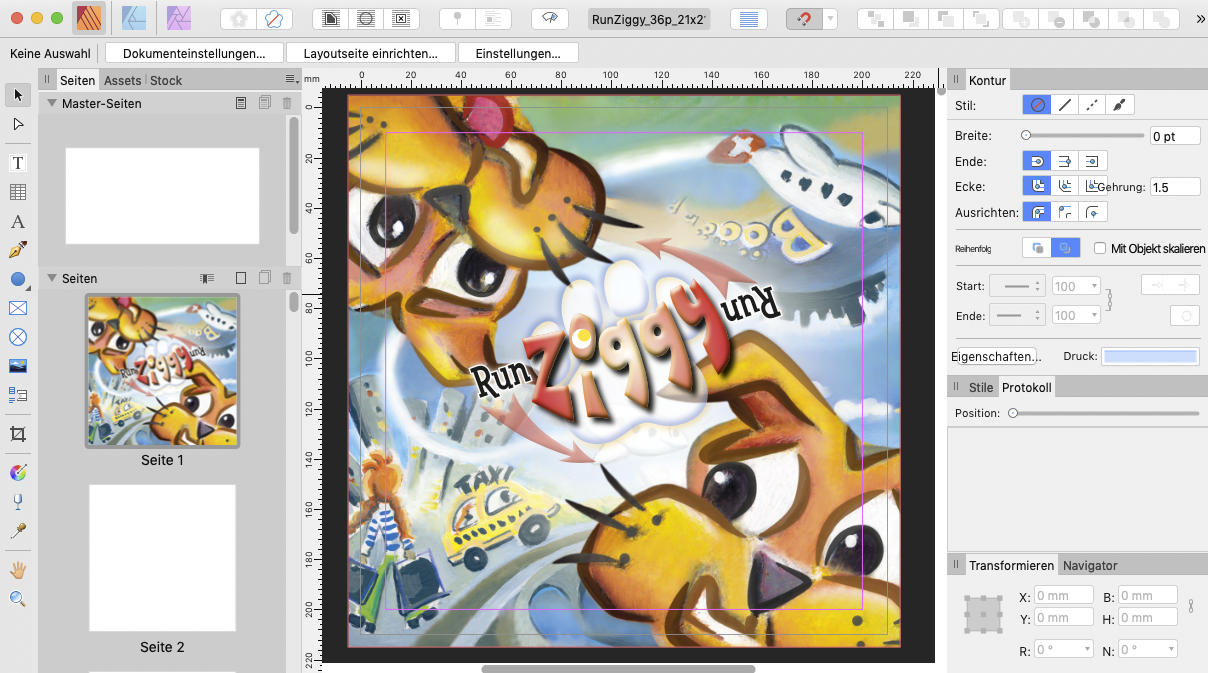1208x673 pixels.
Task: Click the Breite stroke width slider
Action: pos(1084,135)
